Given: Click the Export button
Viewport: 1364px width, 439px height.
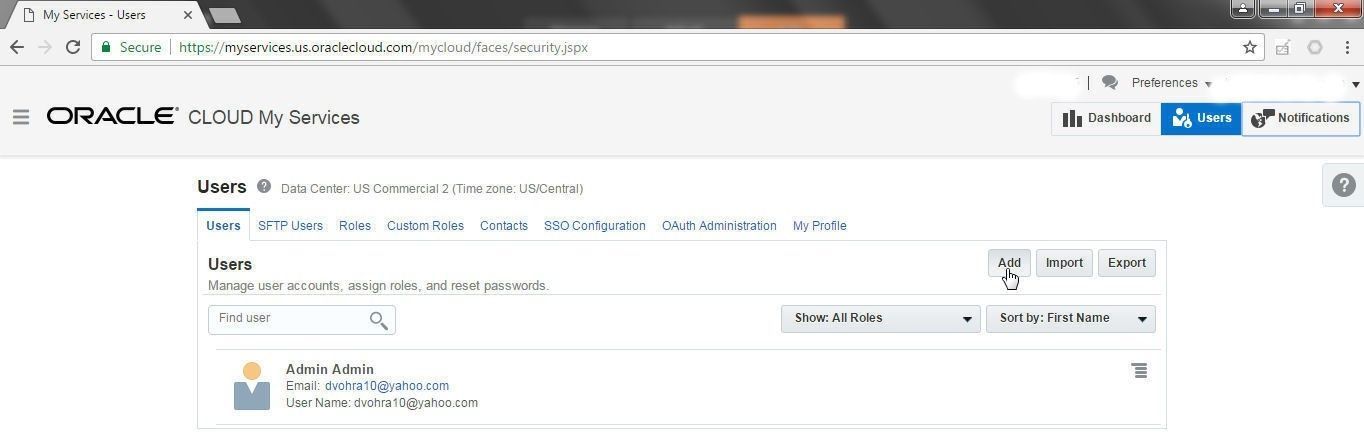Looking at the screenshot, I should [1127, 263].
